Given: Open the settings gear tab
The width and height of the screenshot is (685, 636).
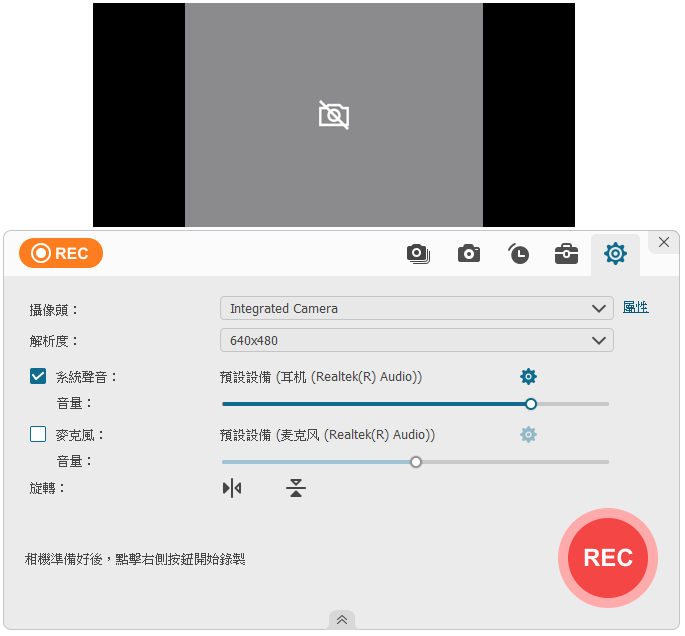Looking at the screenshot, I should (615, 254).
